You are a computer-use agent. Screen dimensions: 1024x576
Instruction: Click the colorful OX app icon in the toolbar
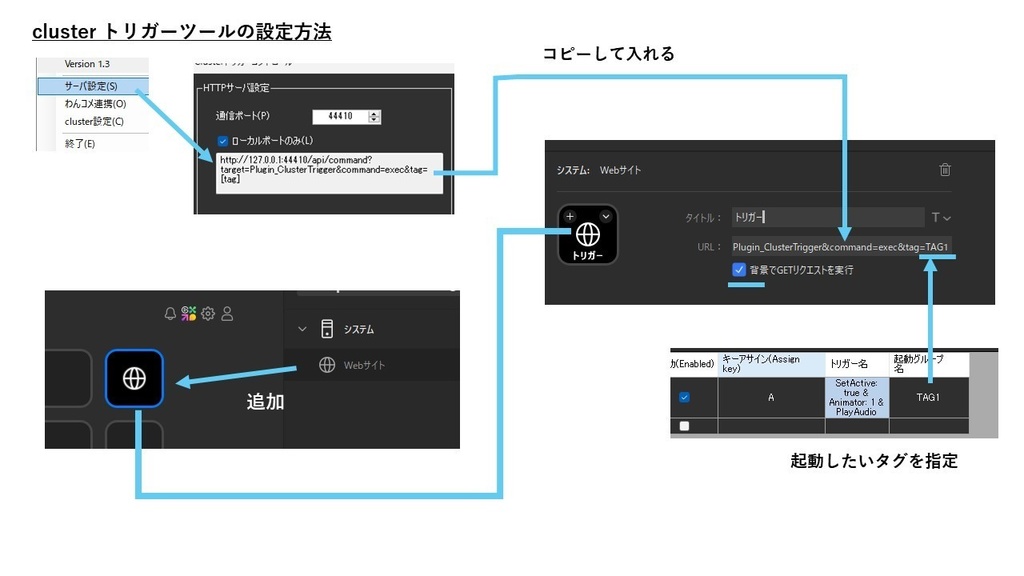(188, 311)
